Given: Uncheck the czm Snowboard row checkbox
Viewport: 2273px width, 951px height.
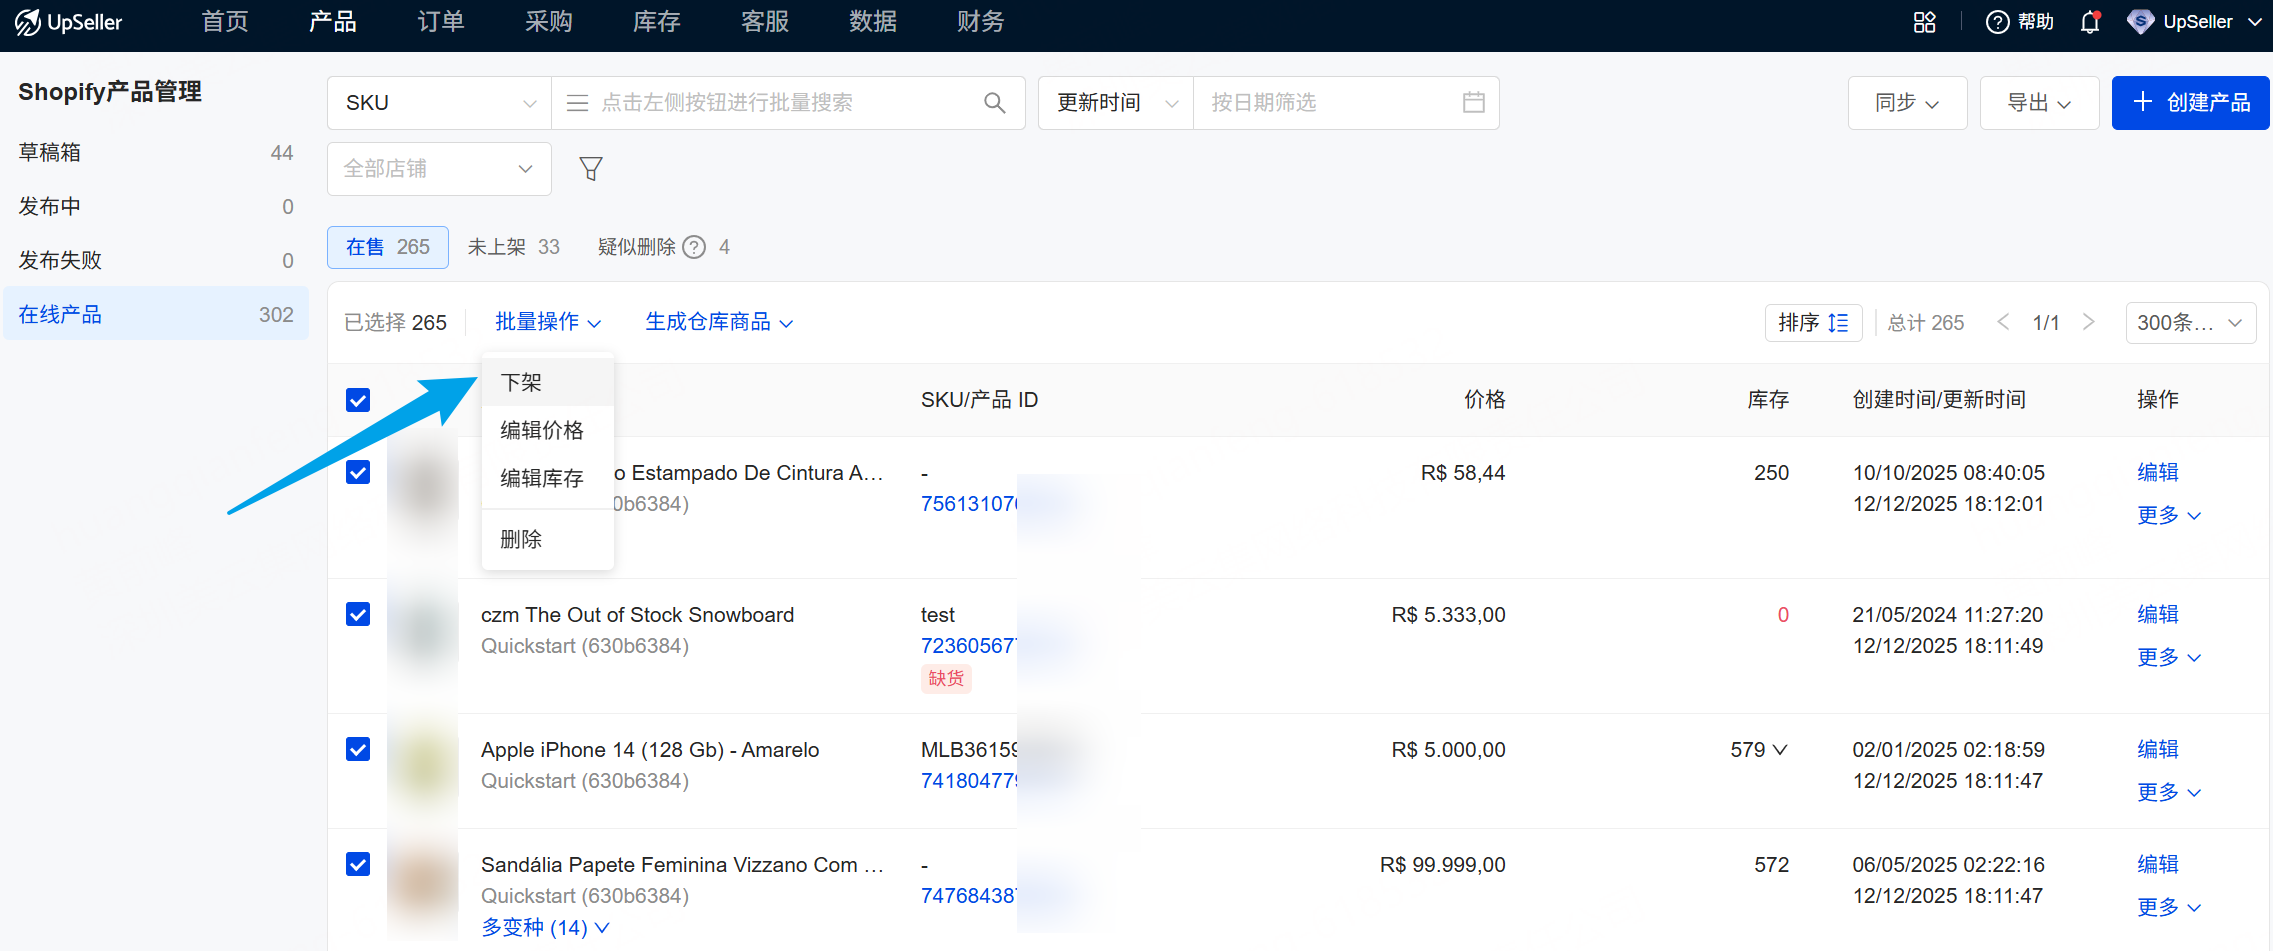Looking at the screenshot, I should coord(358,614).
